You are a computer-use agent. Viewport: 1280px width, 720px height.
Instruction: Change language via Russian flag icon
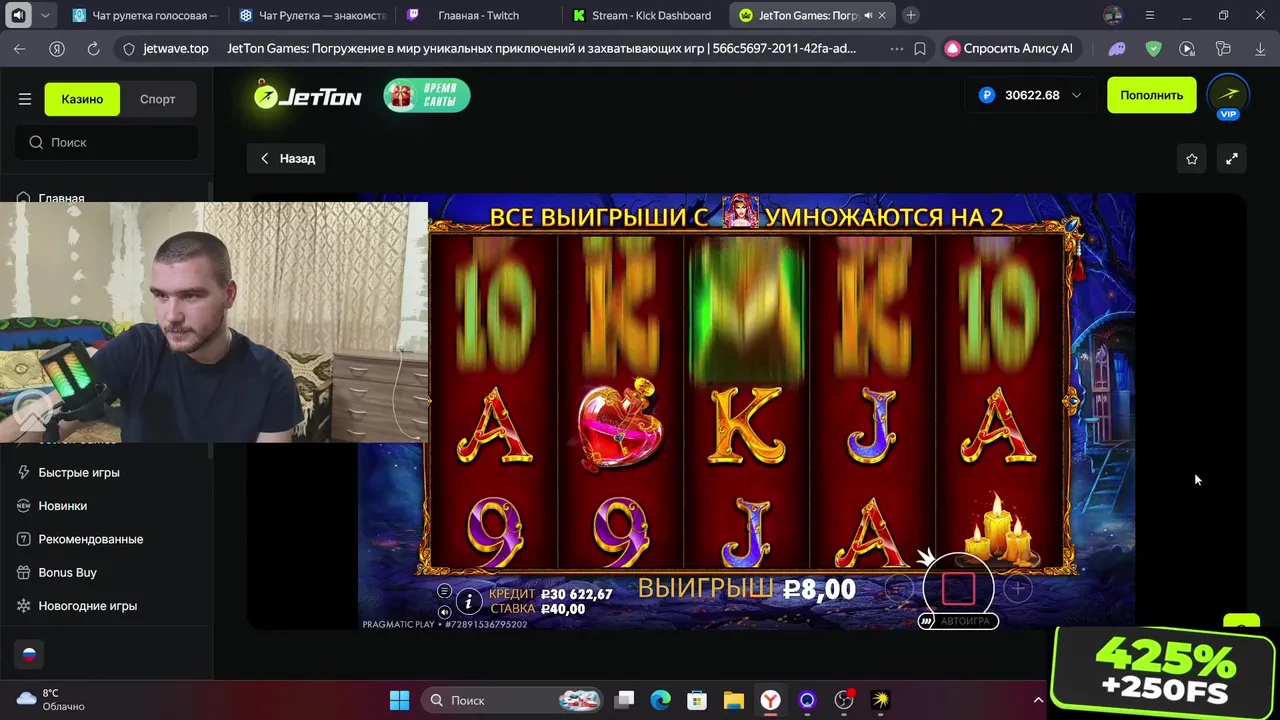tap(29, 654)
